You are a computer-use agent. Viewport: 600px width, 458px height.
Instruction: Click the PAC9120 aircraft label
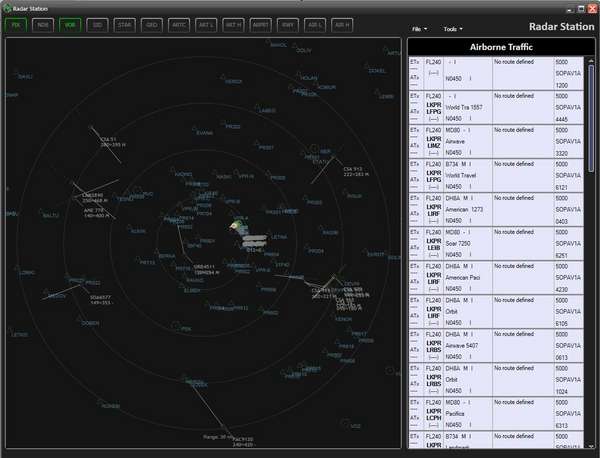(x=243, y=440)
